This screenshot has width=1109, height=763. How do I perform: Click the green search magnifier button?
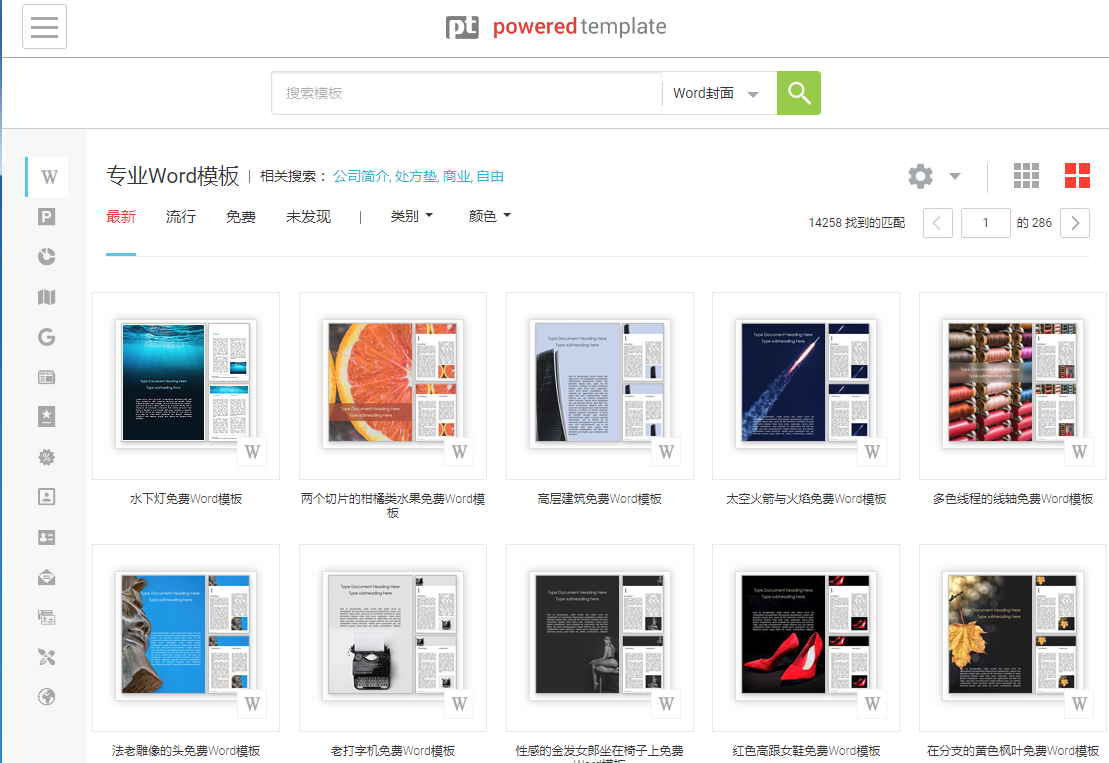[799, 93]
